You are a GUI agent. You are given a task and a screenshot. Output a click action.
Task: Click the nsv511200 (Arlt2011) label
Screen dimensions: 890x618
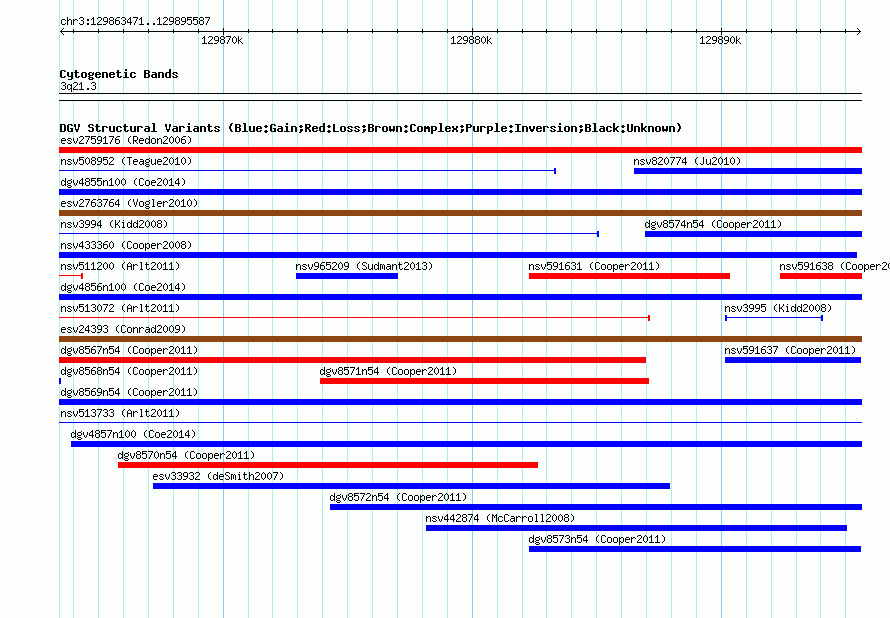pyautogui.click(x=120, y=266)
